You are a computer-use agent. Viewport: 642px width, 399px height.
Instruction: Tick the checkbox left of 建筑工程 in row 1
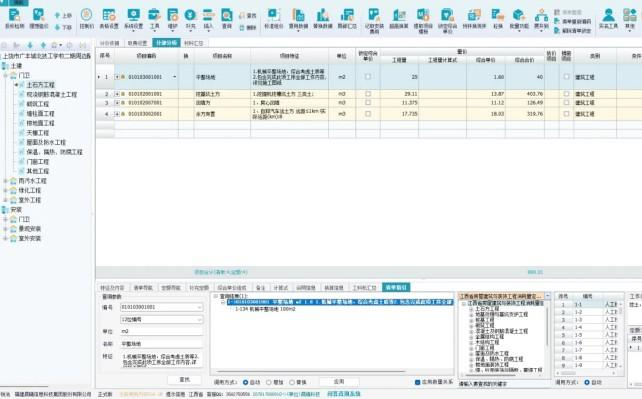[x=566, y=77]
